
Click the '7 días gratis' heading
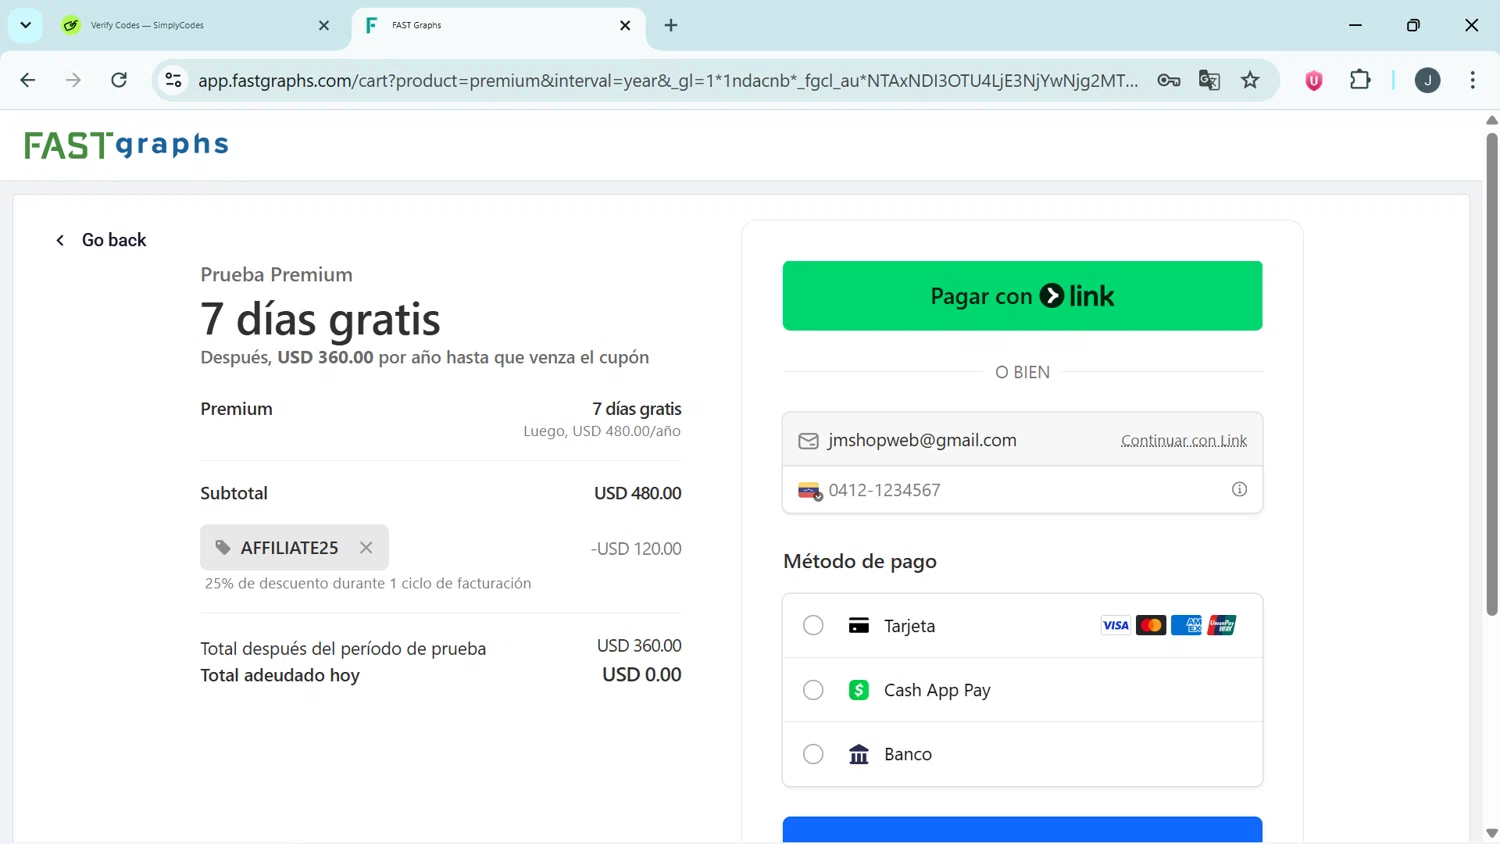pyautogui.click(x=320, y=319)
